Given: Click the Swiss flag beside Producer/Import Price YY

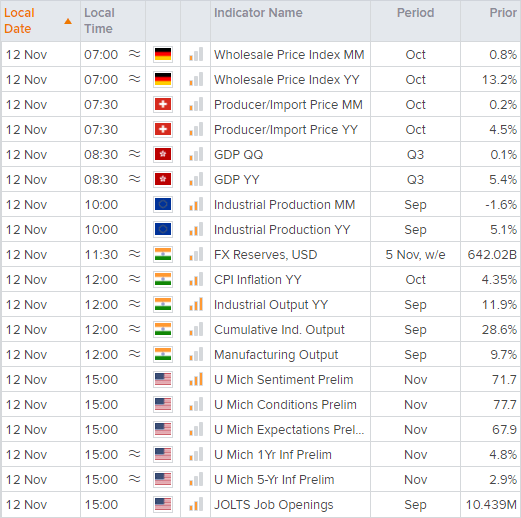Looking at the screenshot, I should 163,129.
